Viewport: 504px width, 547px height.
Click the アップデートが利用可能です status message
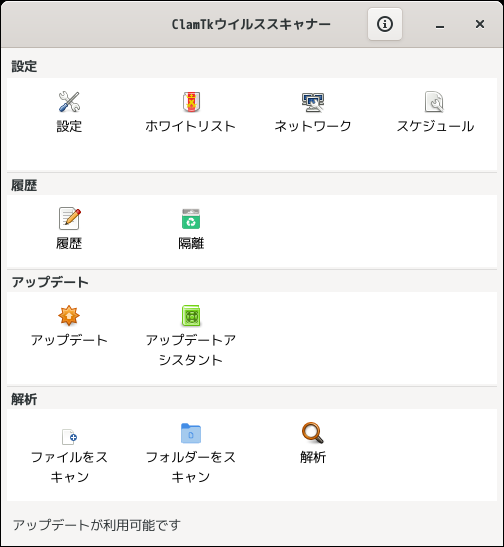(97, 525)
